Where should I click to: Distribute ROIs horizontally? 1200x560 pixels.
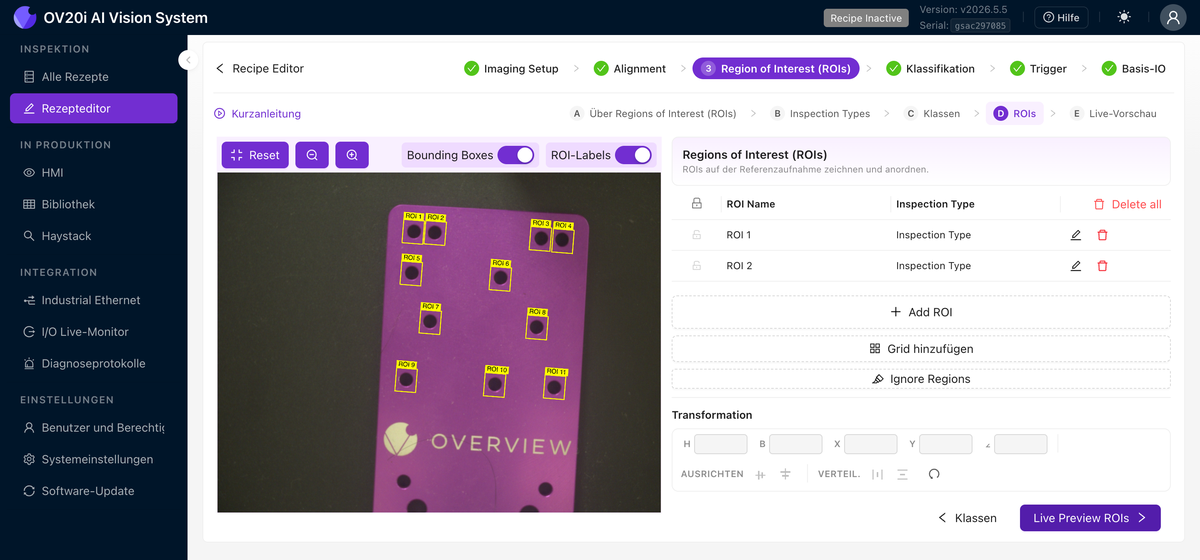878,474
